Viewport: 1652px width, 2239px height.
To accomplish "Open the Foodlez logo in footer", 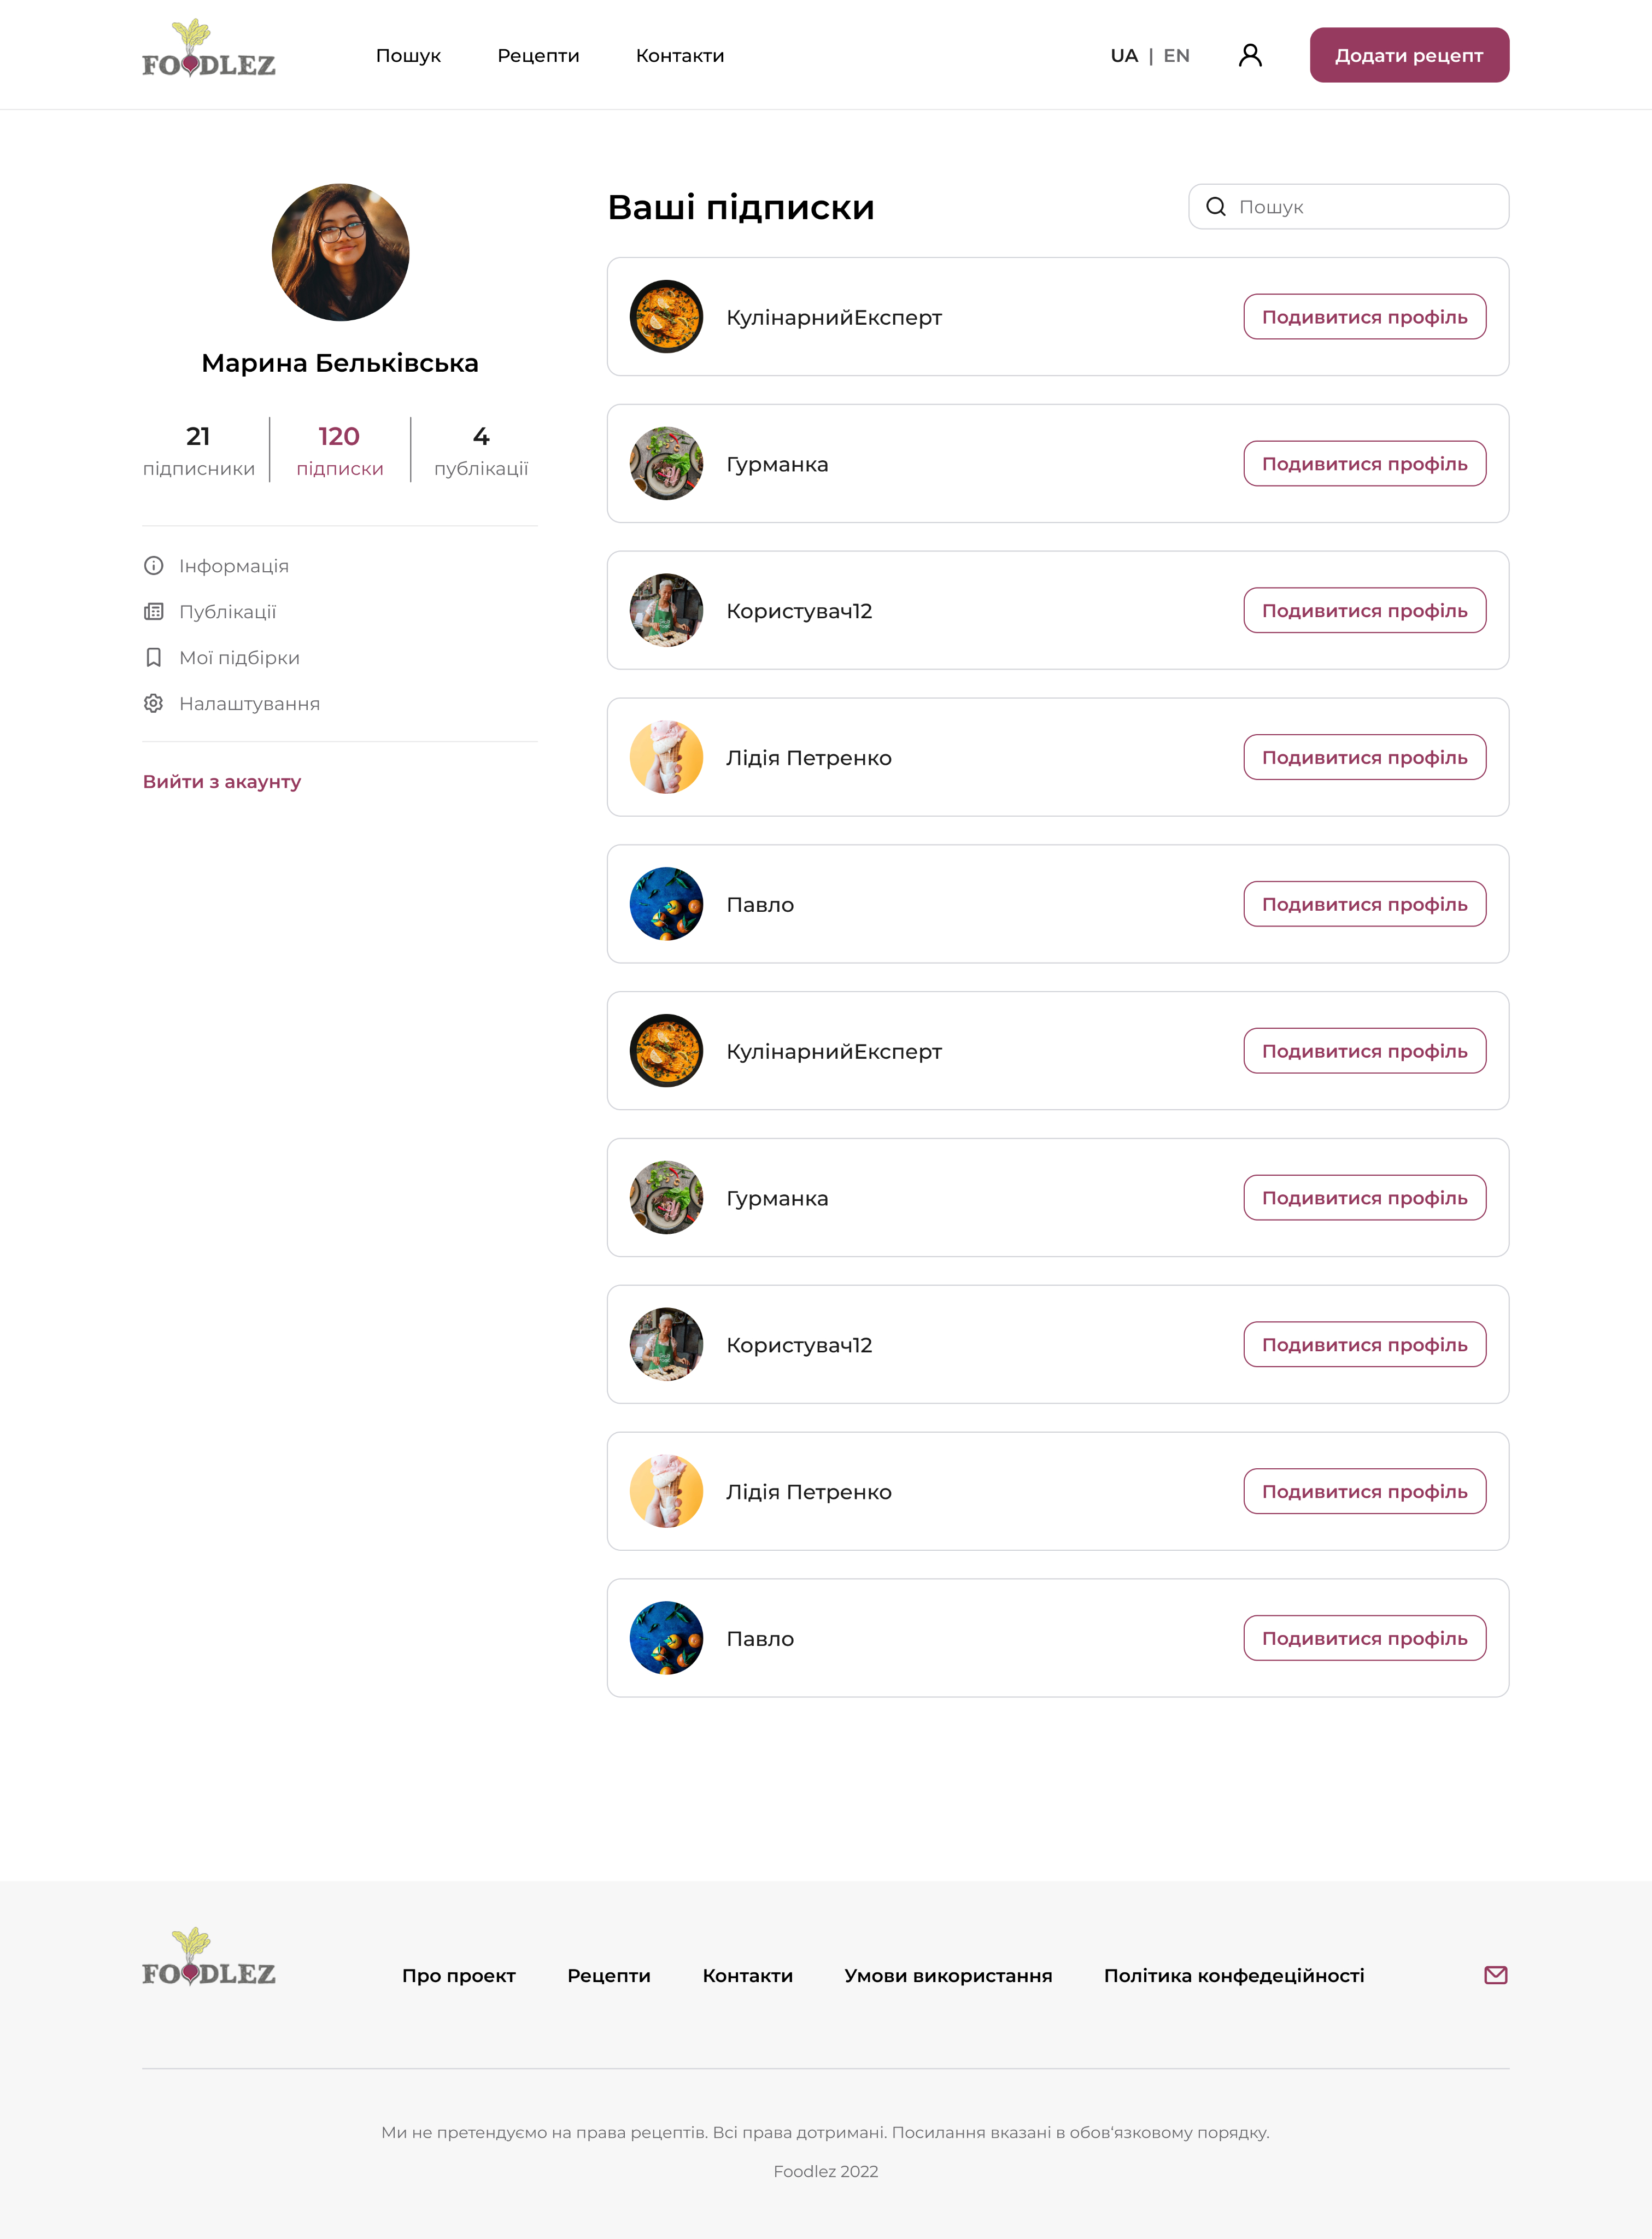I will 208,1958.
